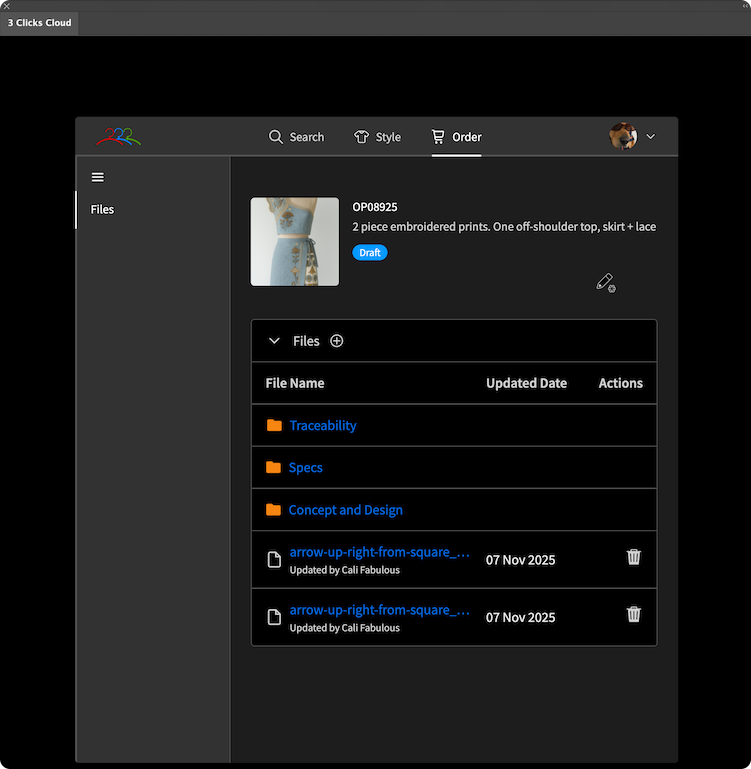Collapse the Files section chevron

pos(274,341)
